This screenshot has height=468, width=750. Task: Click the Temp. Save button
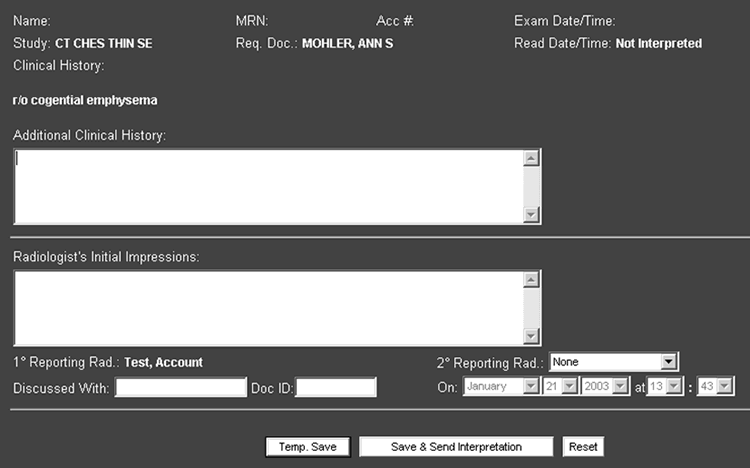[307, 447]
